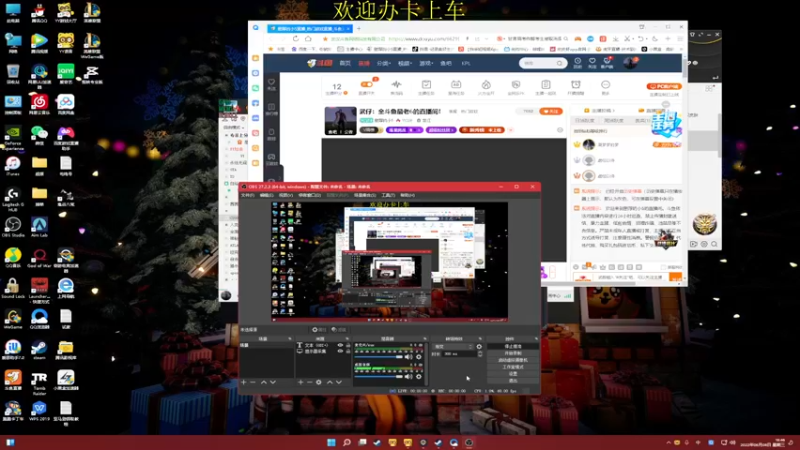The width and height of the screenshot is (800, 450).
Task: Click the orange follow button on stream
Action: click(551, 111)
